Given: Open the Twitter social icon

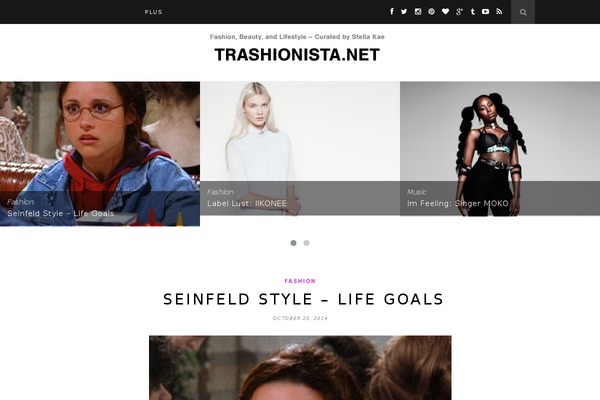Looking at the screenshot, I should 404,11.
